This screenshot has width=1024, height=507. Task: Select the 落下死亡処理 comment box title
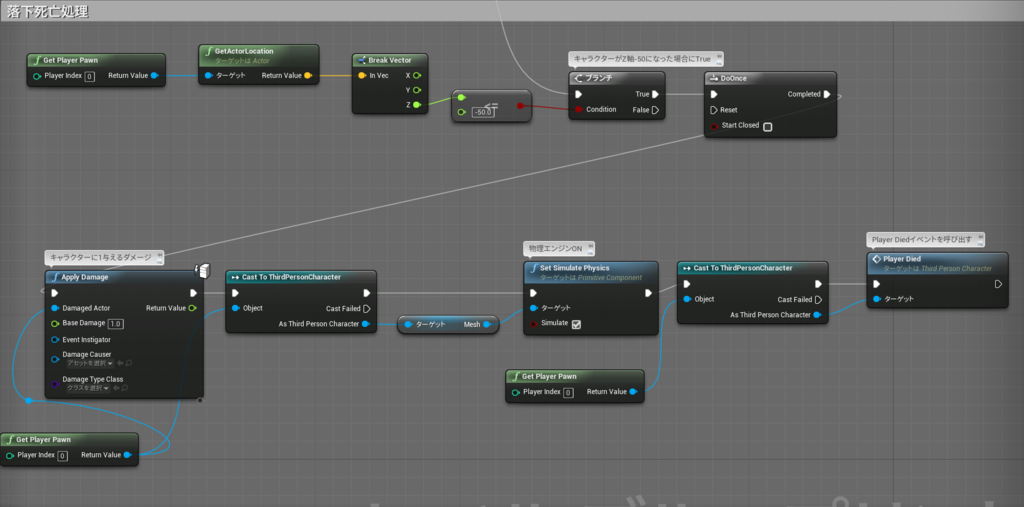[x=46, y=11]
